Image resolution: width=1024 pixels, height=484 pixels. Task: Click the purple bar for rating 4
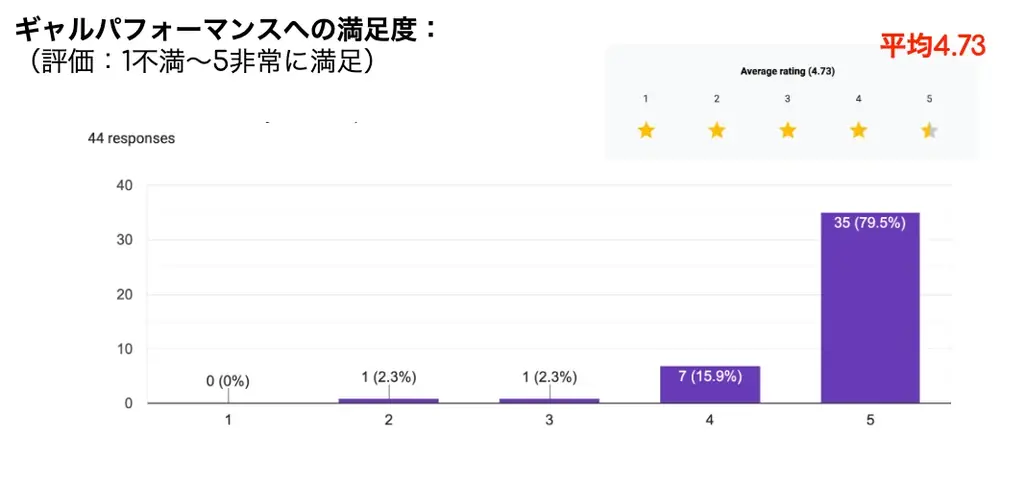tap(709, 385)
